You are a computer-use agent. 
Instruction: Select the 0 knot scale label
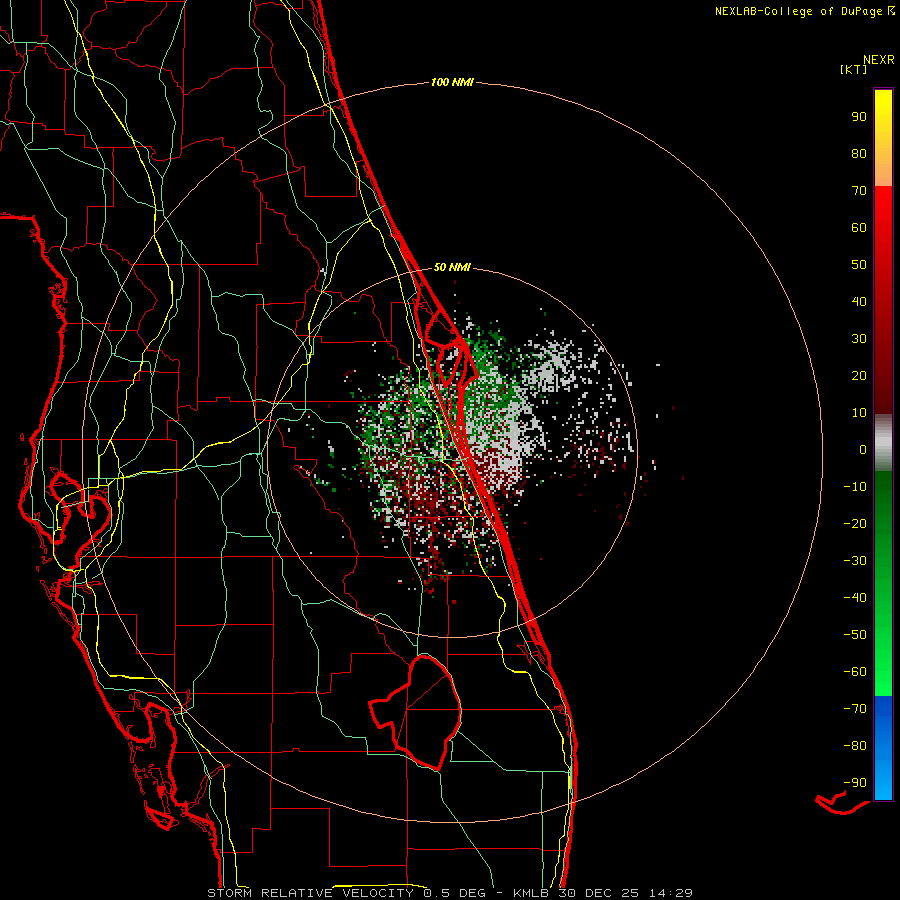(863, 450)
